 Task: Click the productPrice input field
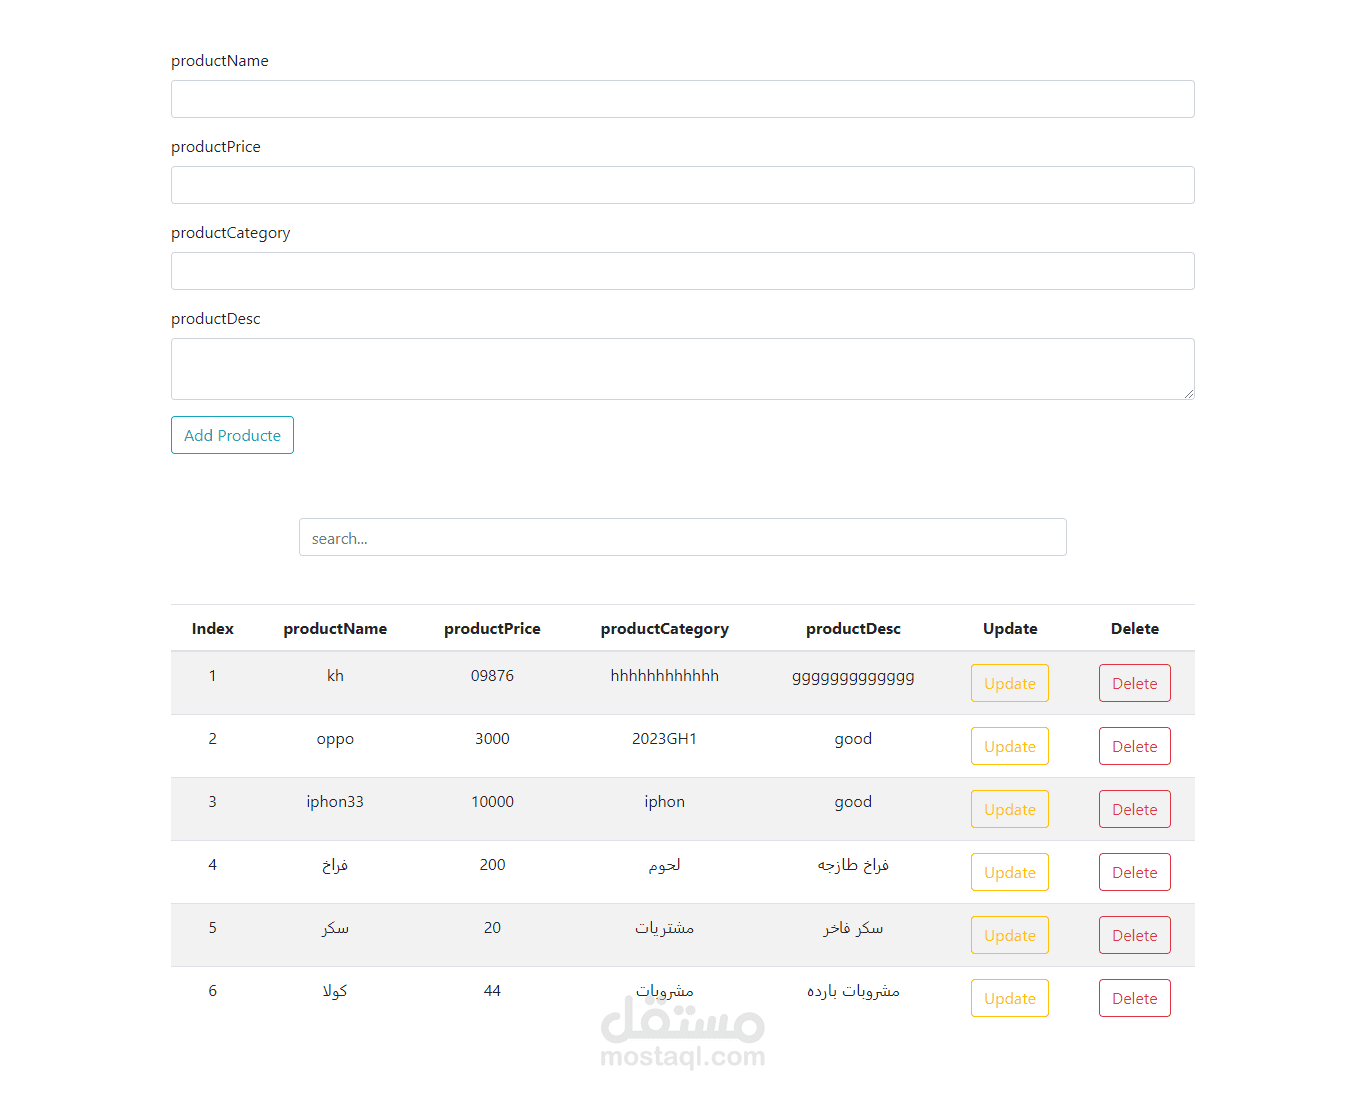683,185
